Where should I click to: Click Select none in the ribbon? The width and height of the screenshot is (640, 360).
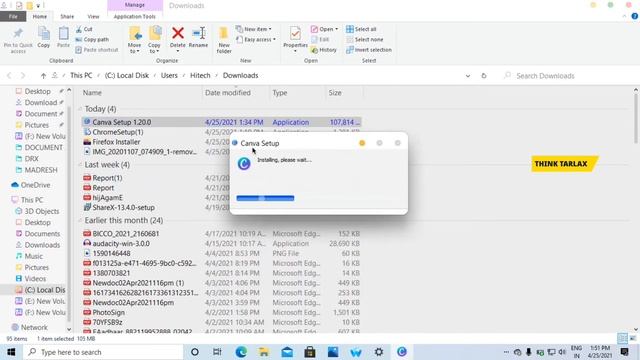tap(364, 40)
